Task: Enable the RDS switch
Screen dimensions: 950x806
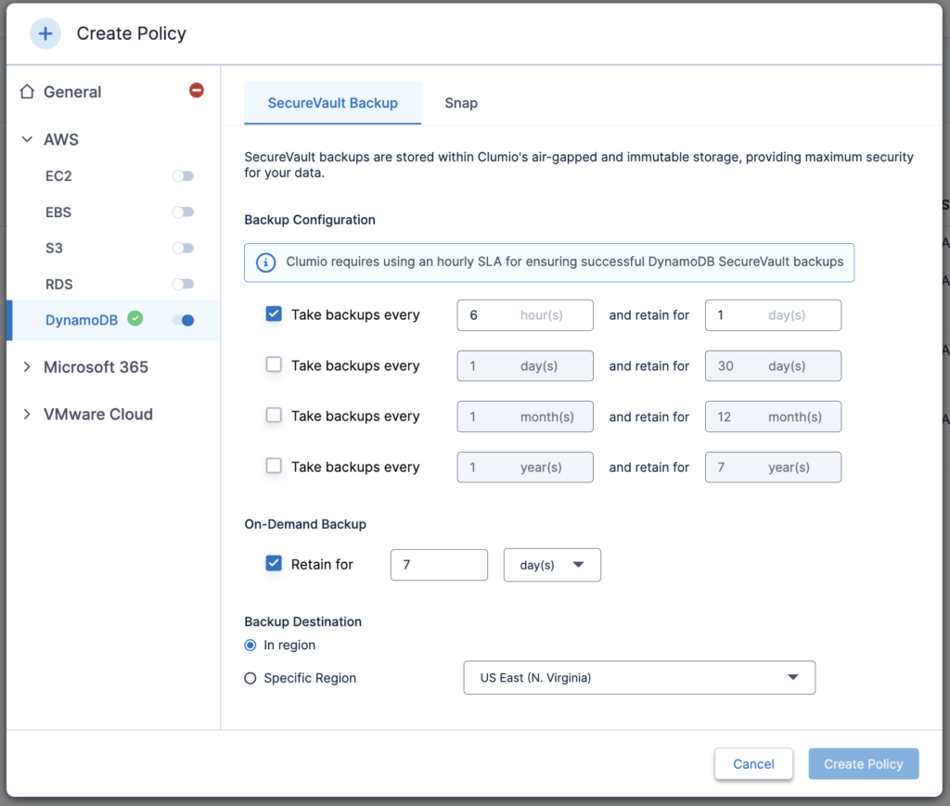Action: click(x=183, y=284)
